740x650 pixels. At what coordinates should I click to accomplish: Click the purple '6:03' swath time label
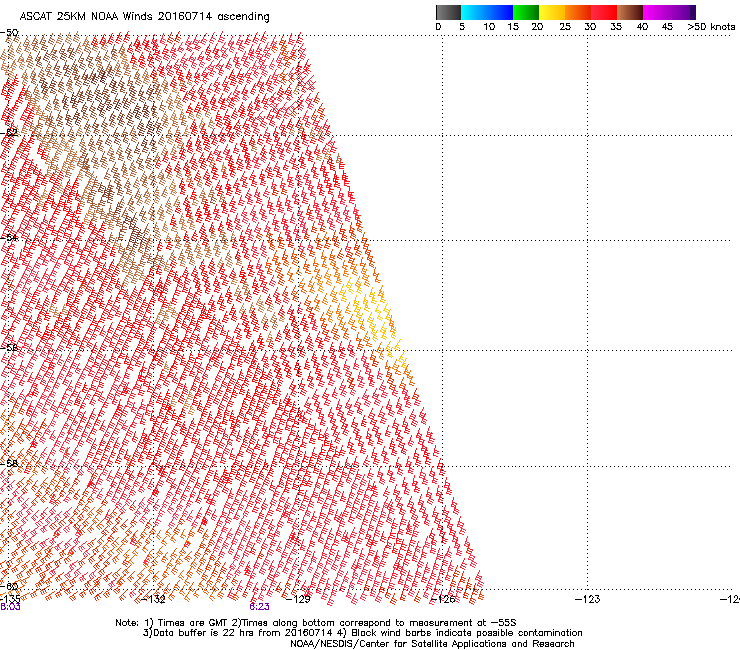10,607
